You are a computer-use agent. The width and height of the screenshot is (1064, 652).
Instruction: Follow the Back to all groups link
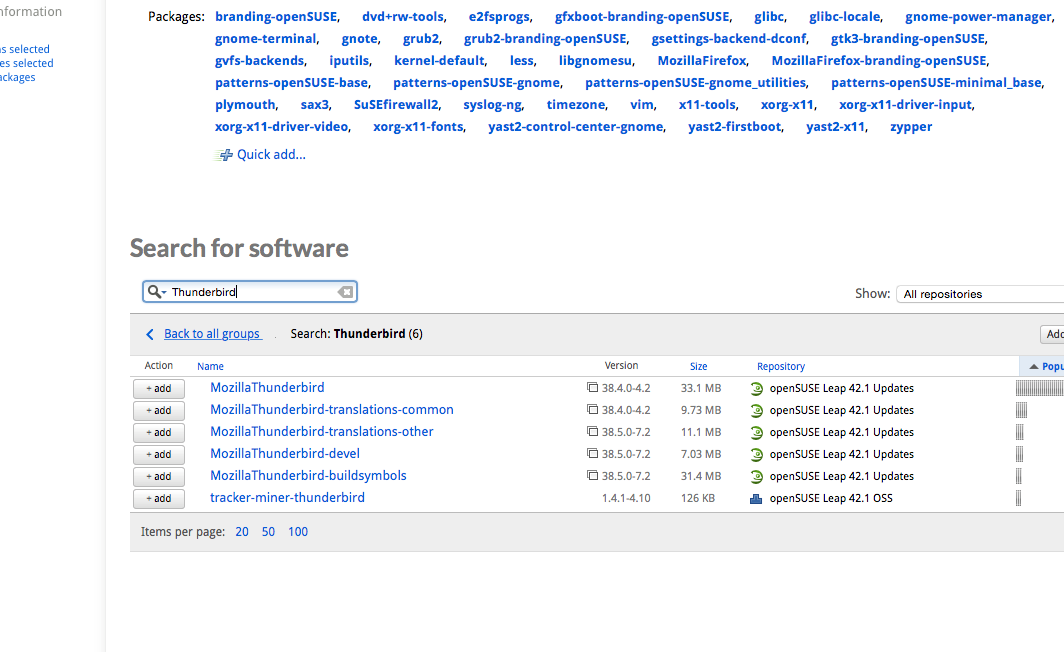click(212, 334)
